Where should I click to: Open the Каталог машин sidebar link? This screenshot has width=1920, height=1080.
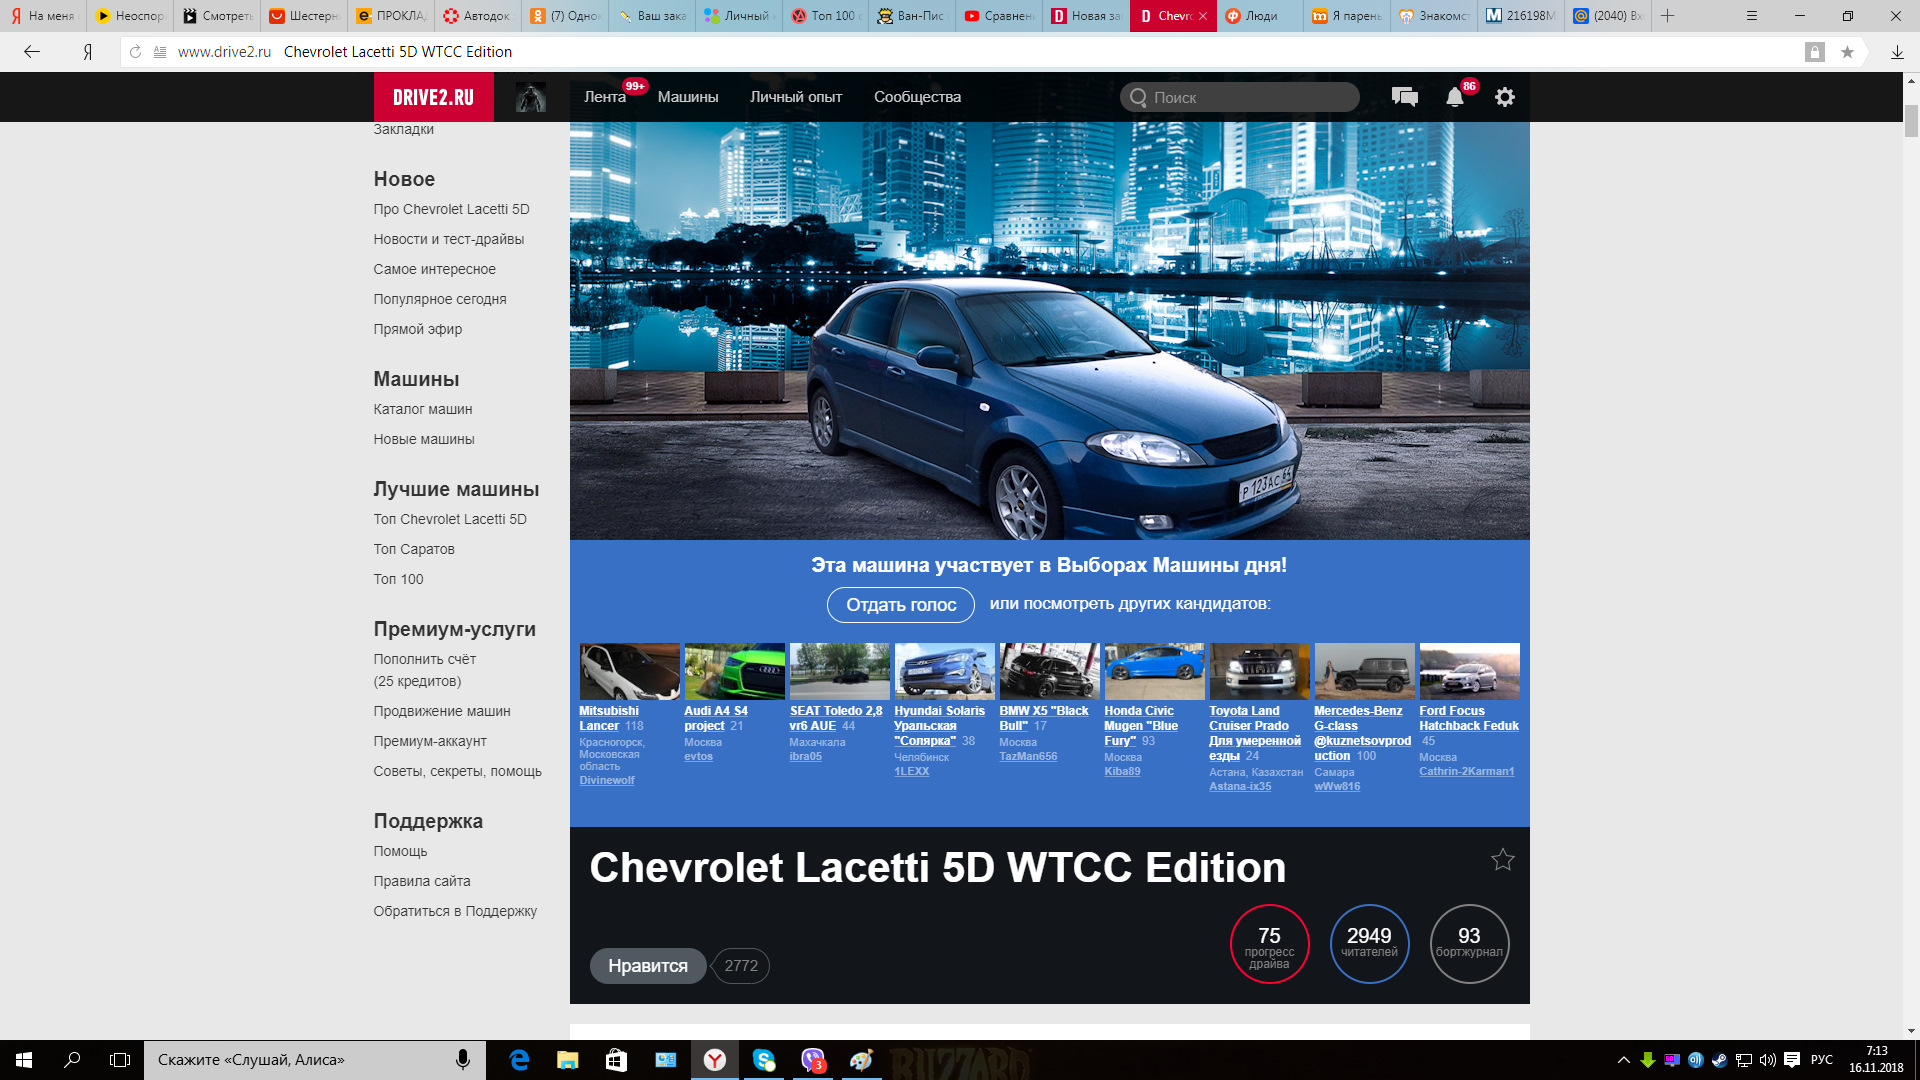tap(422, 409)
